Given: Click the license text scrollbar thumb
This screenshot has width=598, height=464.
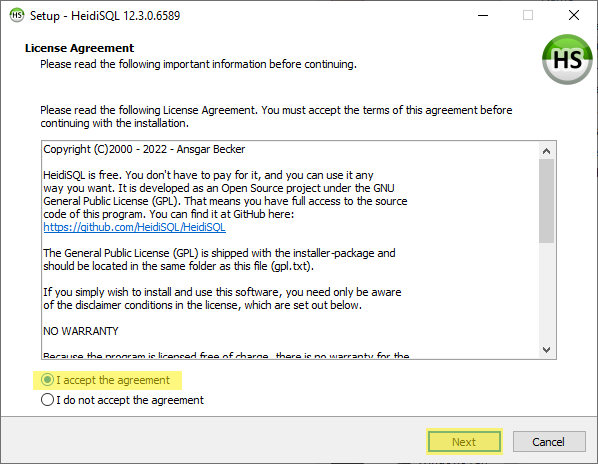Looking at the screenshot, I should click(547, 201).
